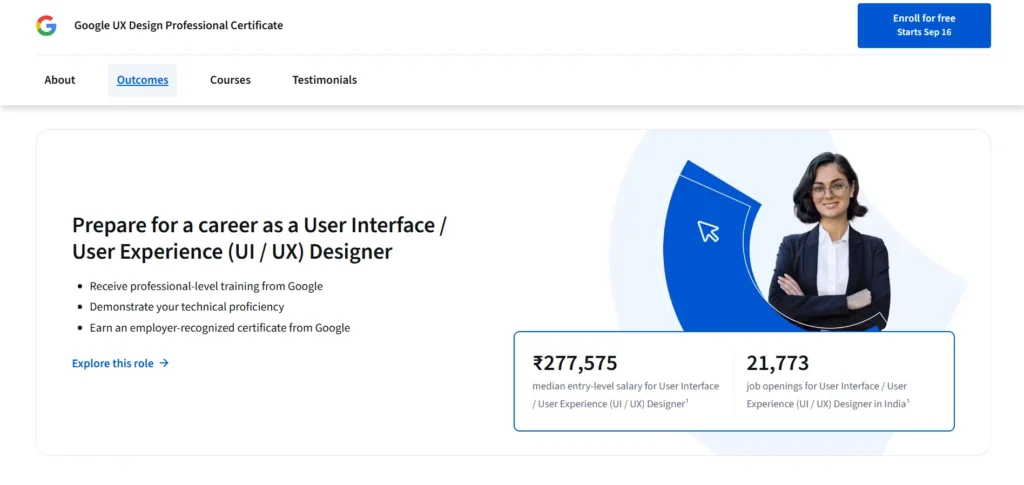Click the Google UX Design Professional Certificate title

178,26
